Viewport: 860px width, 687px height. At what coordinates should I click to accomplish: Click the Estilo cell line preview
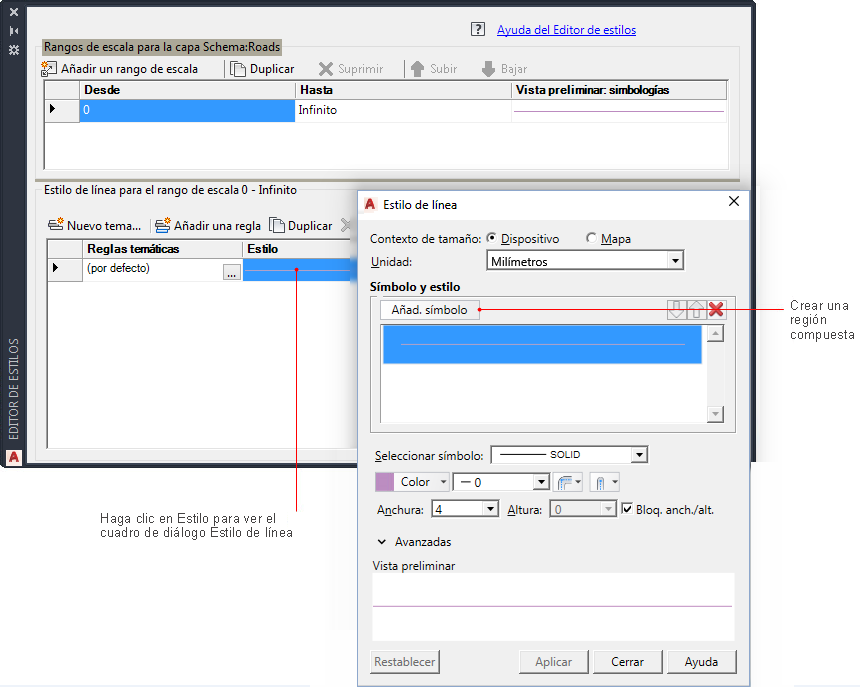coord(299,270)
